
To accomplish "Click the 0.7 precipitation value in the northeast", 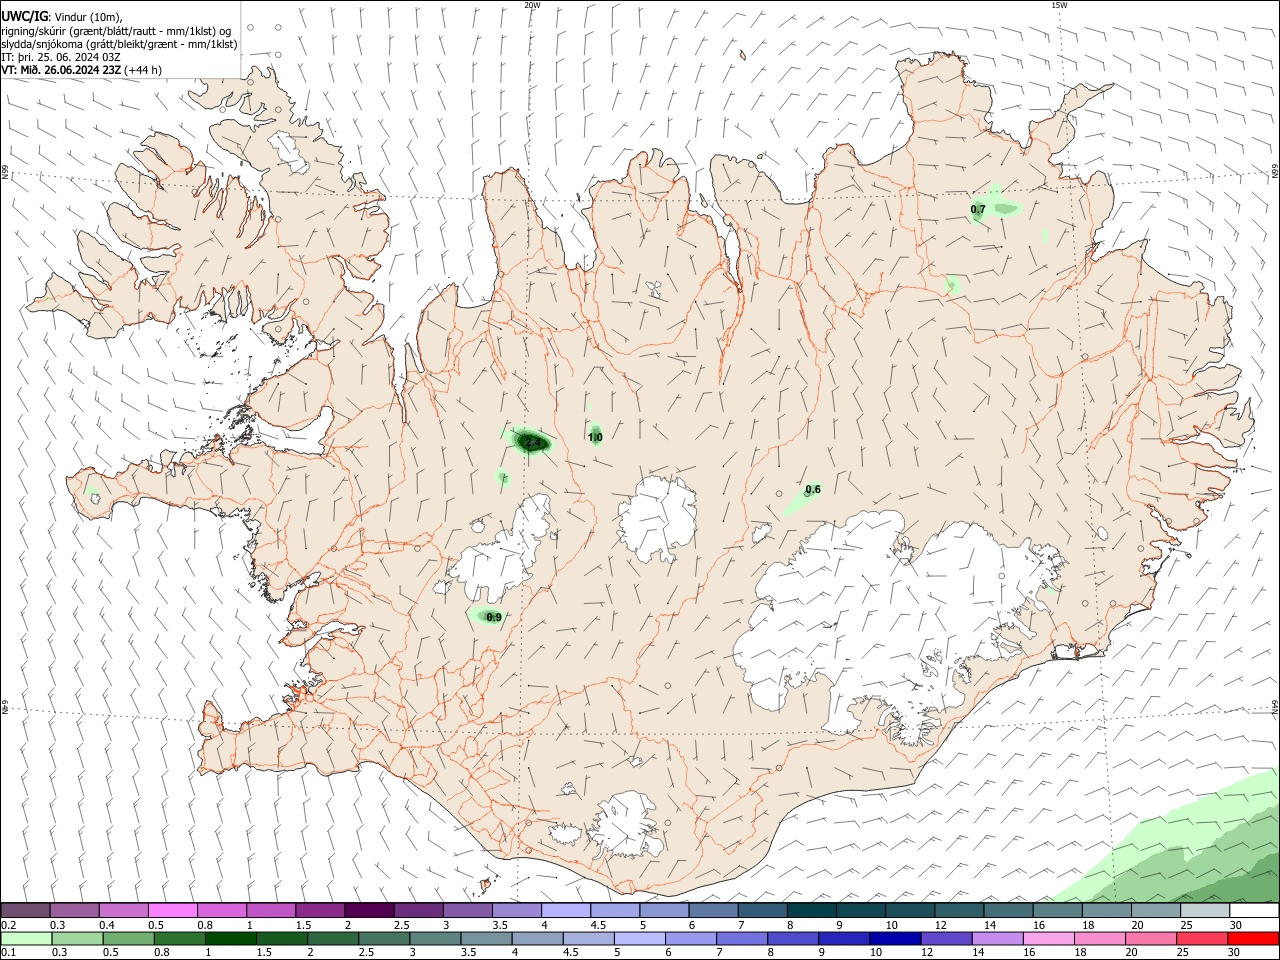I will [x=978, y=209].
